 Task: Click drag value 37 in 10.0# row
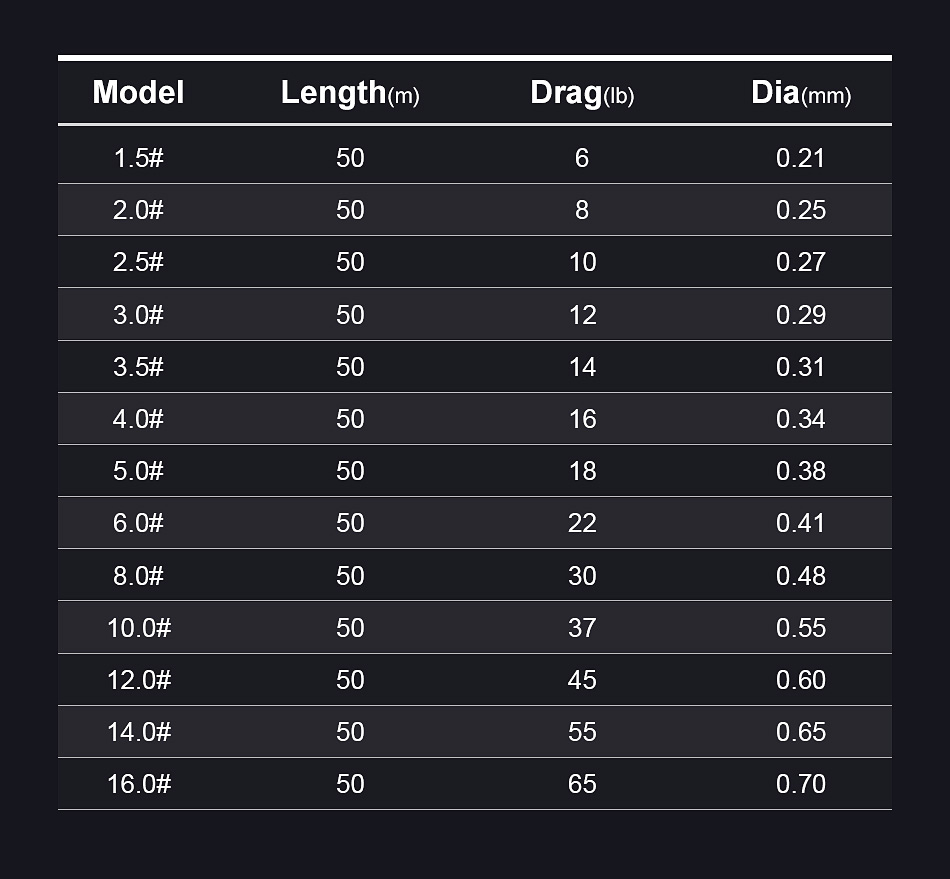(x=582, y=628)
